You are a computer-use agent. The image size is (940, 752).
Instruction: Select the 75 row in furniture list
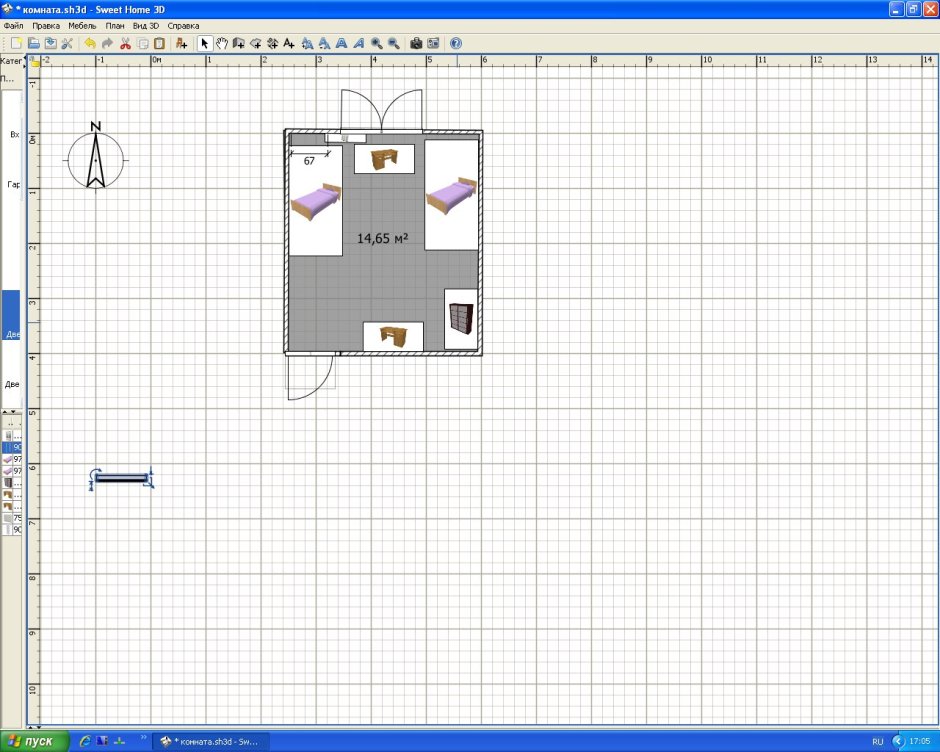(x=11, y=518)
